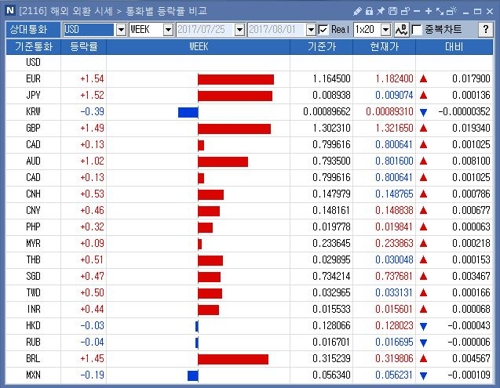This screenshot has width=500, height=388.
Task: Select the KRW currency row
Action: point(249,112)
